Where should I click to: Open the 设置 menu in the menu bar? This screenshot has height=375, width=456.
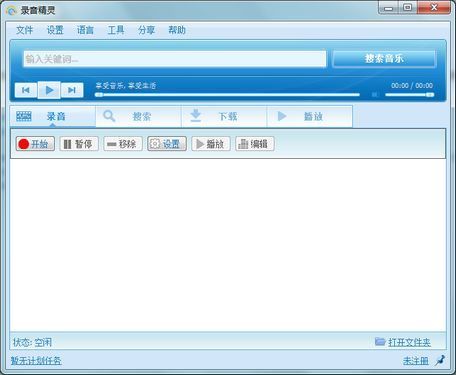coord(55,30)
